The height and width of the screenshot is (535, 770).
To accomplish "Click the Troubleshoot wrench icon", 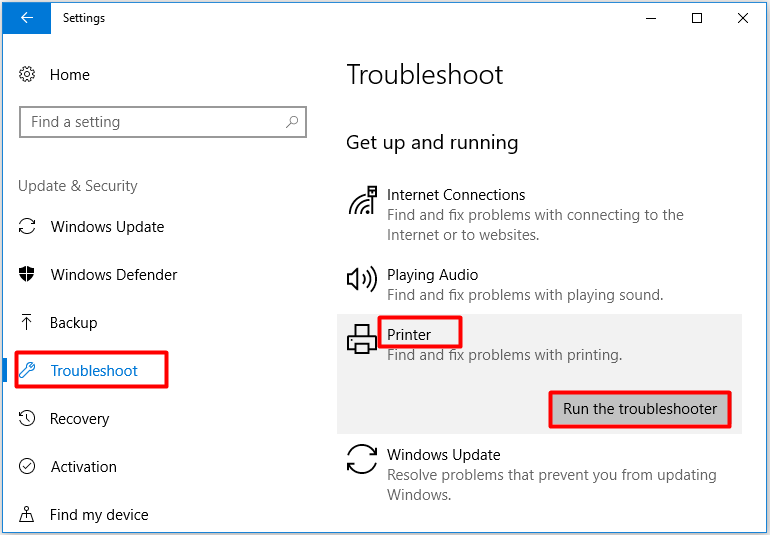I will pos(27,370).
